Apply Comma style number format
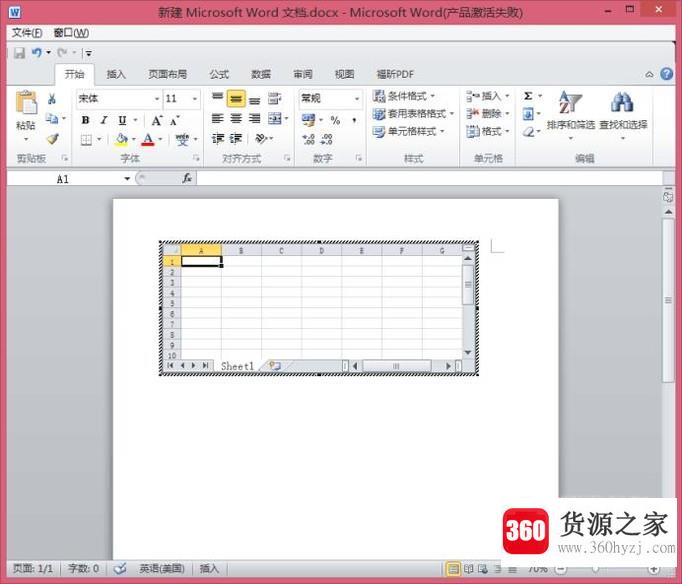682x584 pixels. point(354,120)
